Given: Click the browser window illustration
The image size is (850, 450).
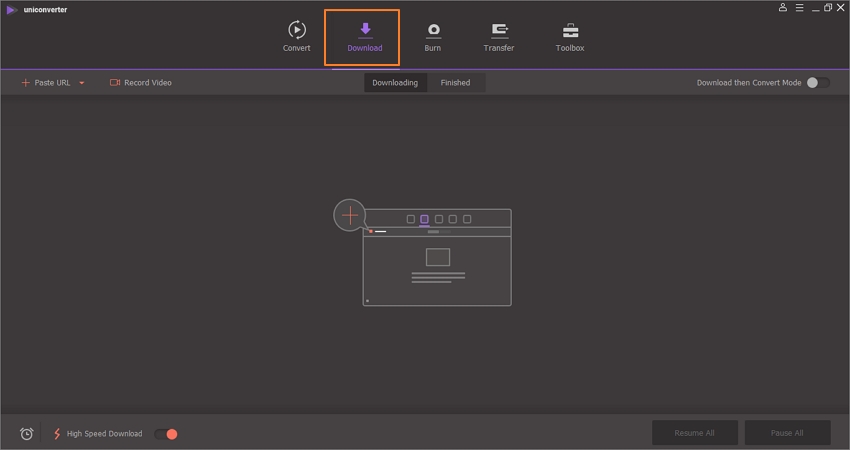Looking at the screenshot, I should [437, 258].
